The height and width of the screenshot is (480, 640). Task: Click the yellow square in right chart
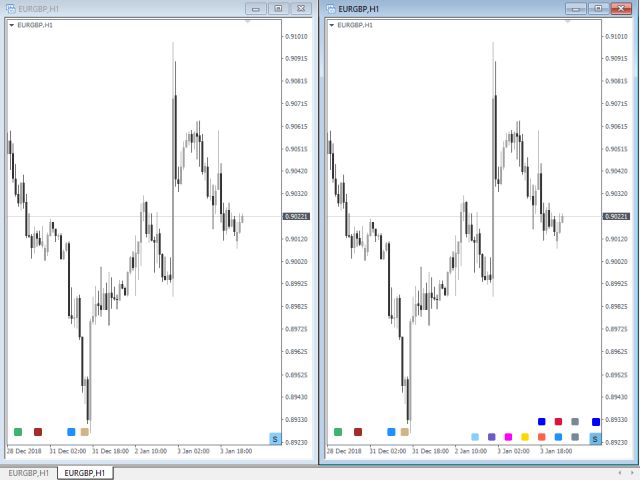tap(525, 437)
